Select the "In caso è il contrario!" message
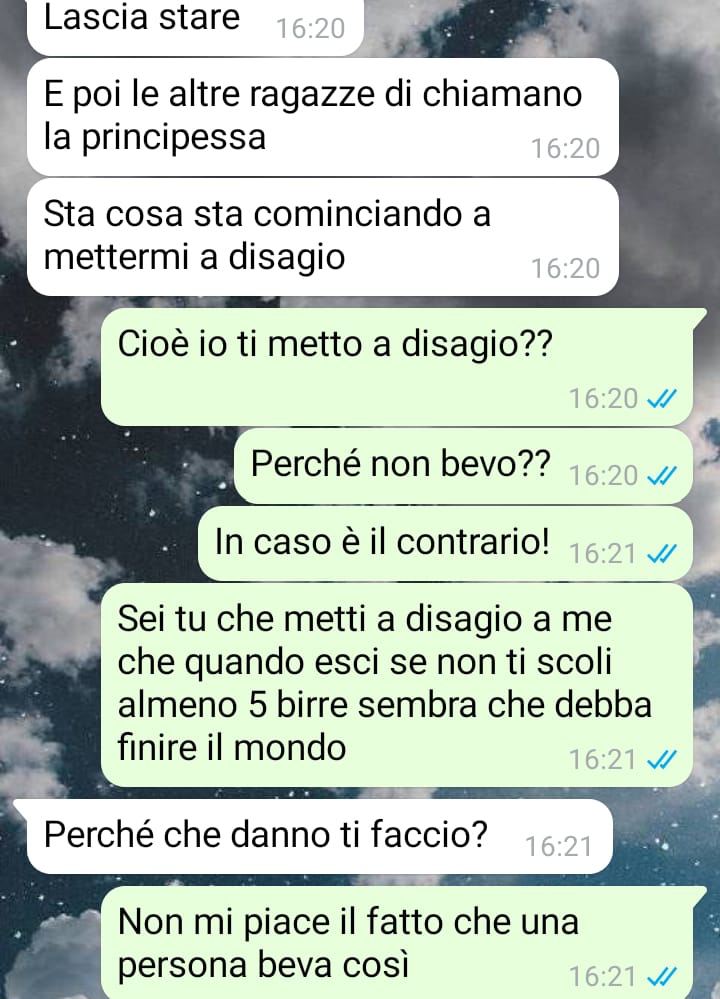 pos(445,544)
